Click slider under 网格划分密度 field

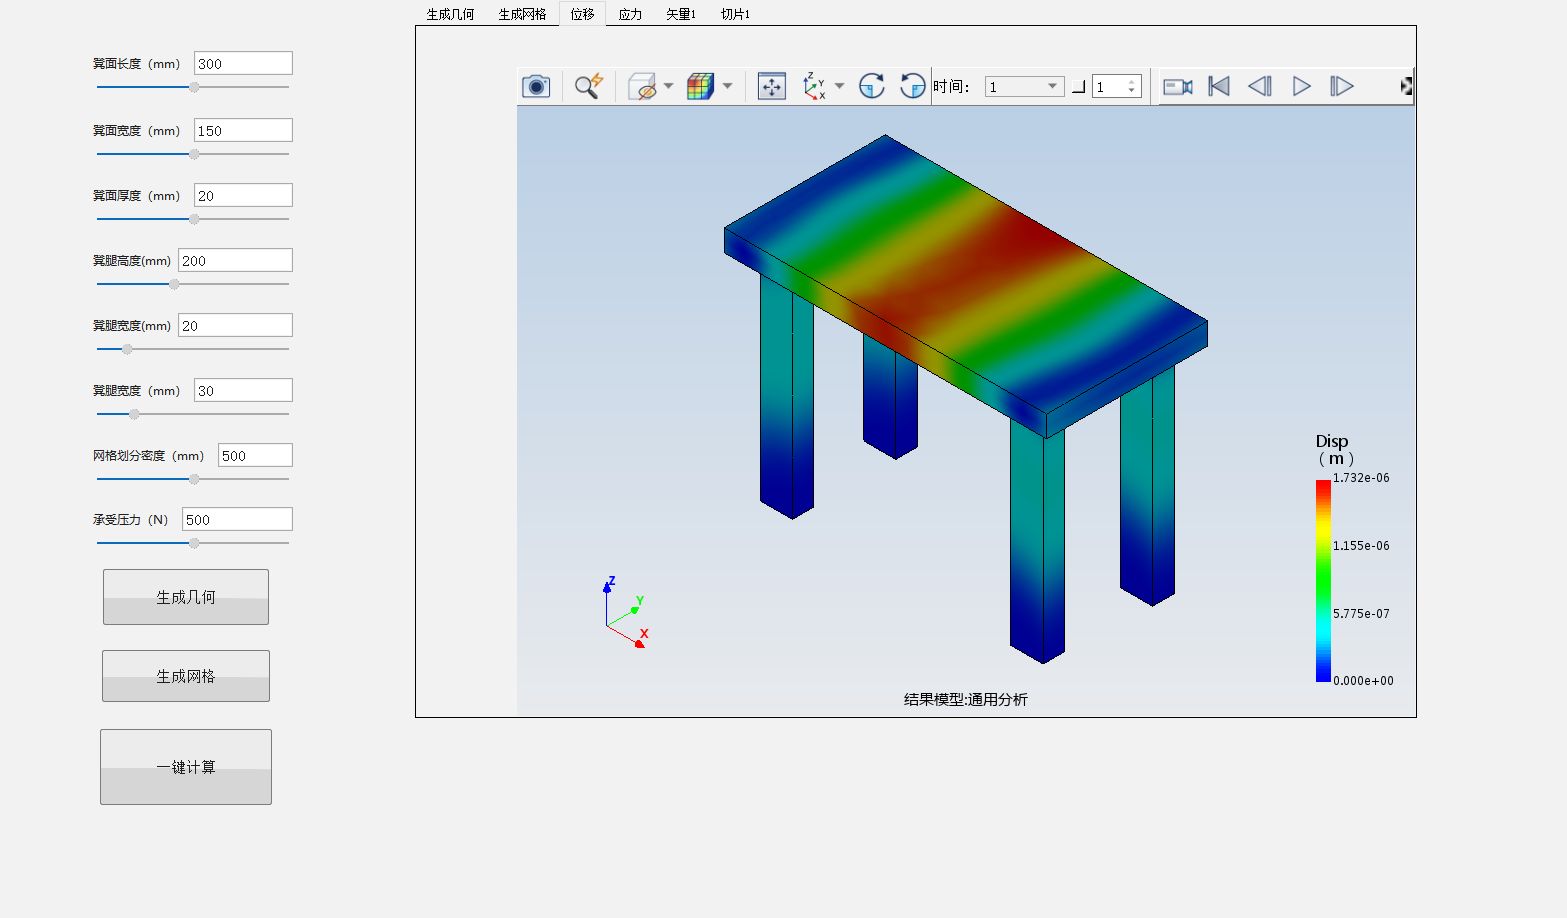point(193,479)
